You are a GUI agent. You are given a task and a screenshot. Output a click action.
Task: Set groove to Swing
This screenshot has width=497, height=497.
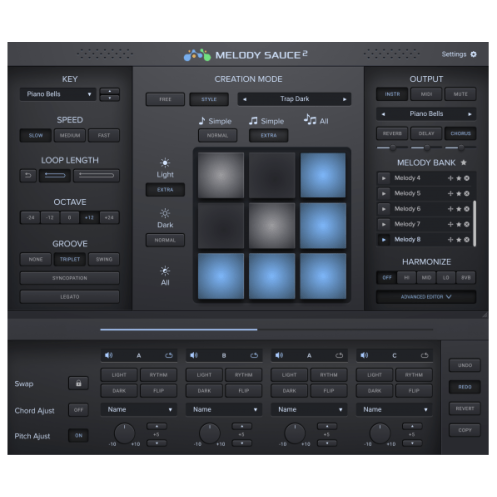(104, 259)
